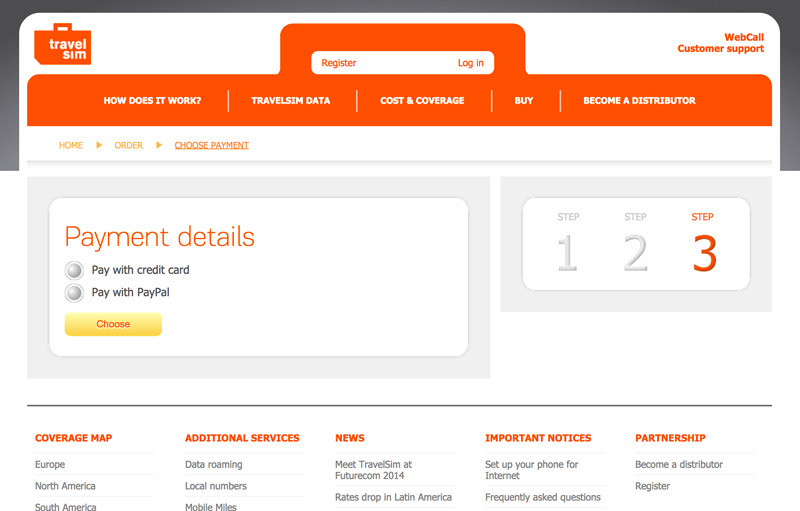Select the Buy menu item

[523, 100]
